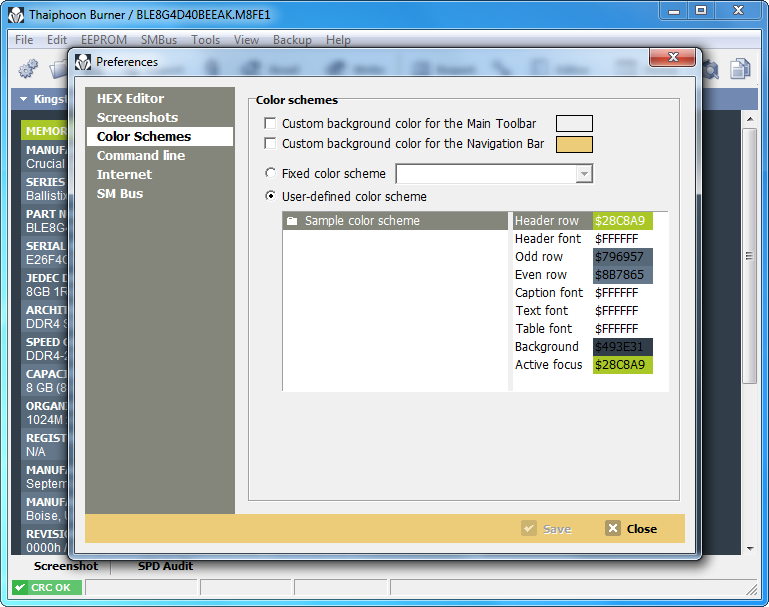This screenshot has width=769, height=607.
Task: Click Header font value $FFFFFF
Action: coord(622,239)
